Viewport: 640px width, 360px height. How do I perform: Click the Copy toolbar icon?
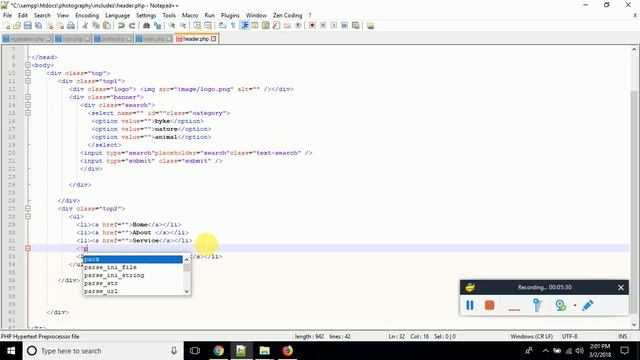(x=96, y=25)
